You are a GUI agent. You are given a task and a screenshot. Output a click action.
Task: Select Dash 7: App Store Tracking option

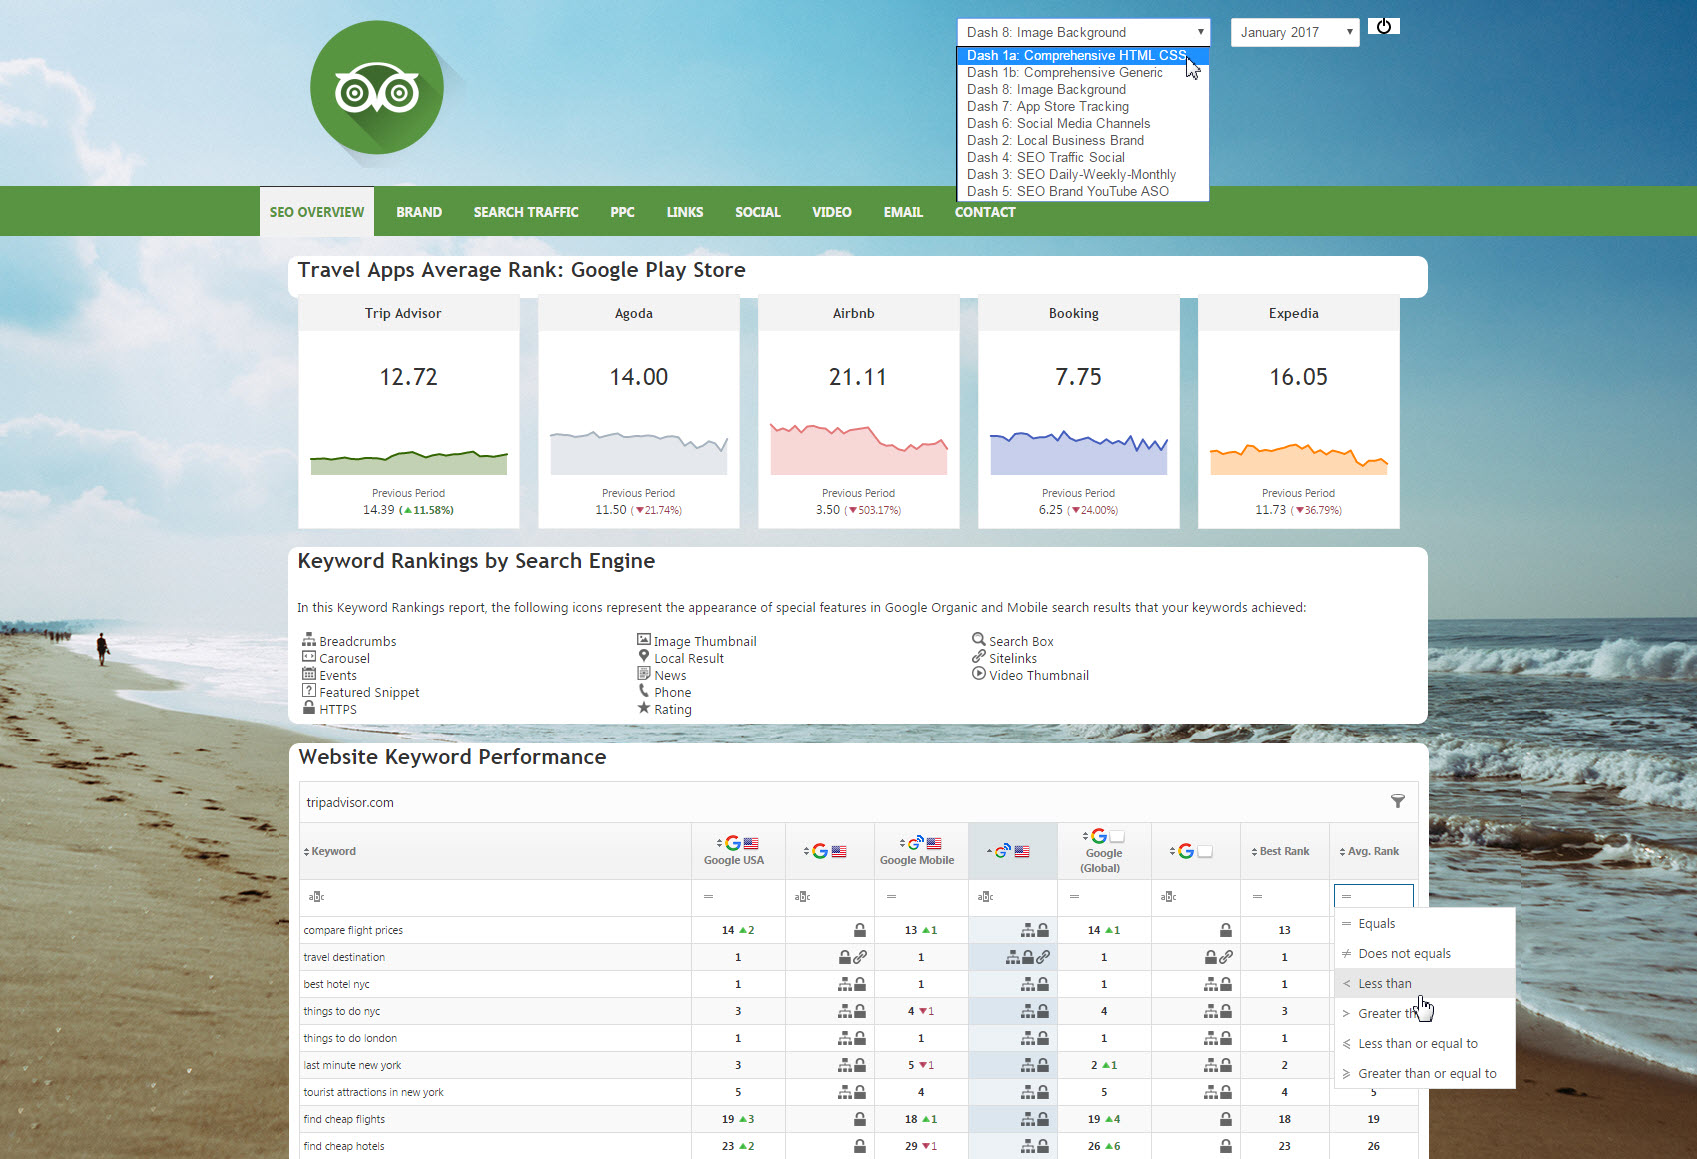coord(1047,107)
